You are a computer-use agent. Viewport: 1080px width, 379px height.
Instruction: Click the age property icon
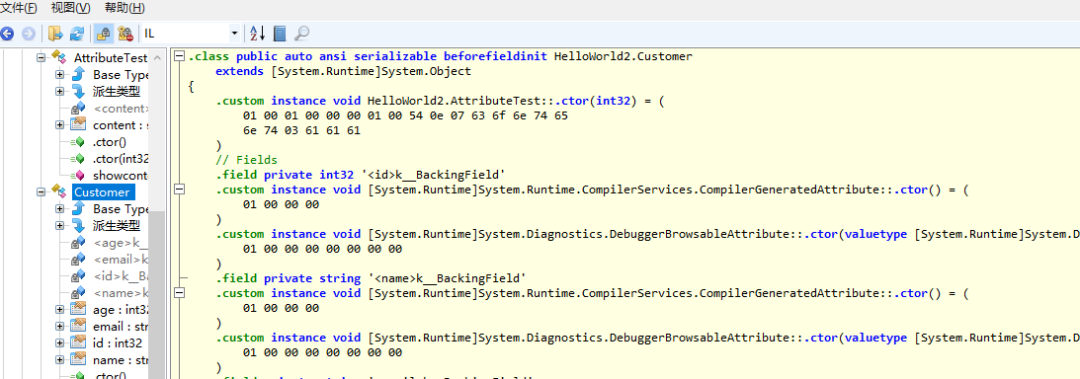(x=79, y=309)
